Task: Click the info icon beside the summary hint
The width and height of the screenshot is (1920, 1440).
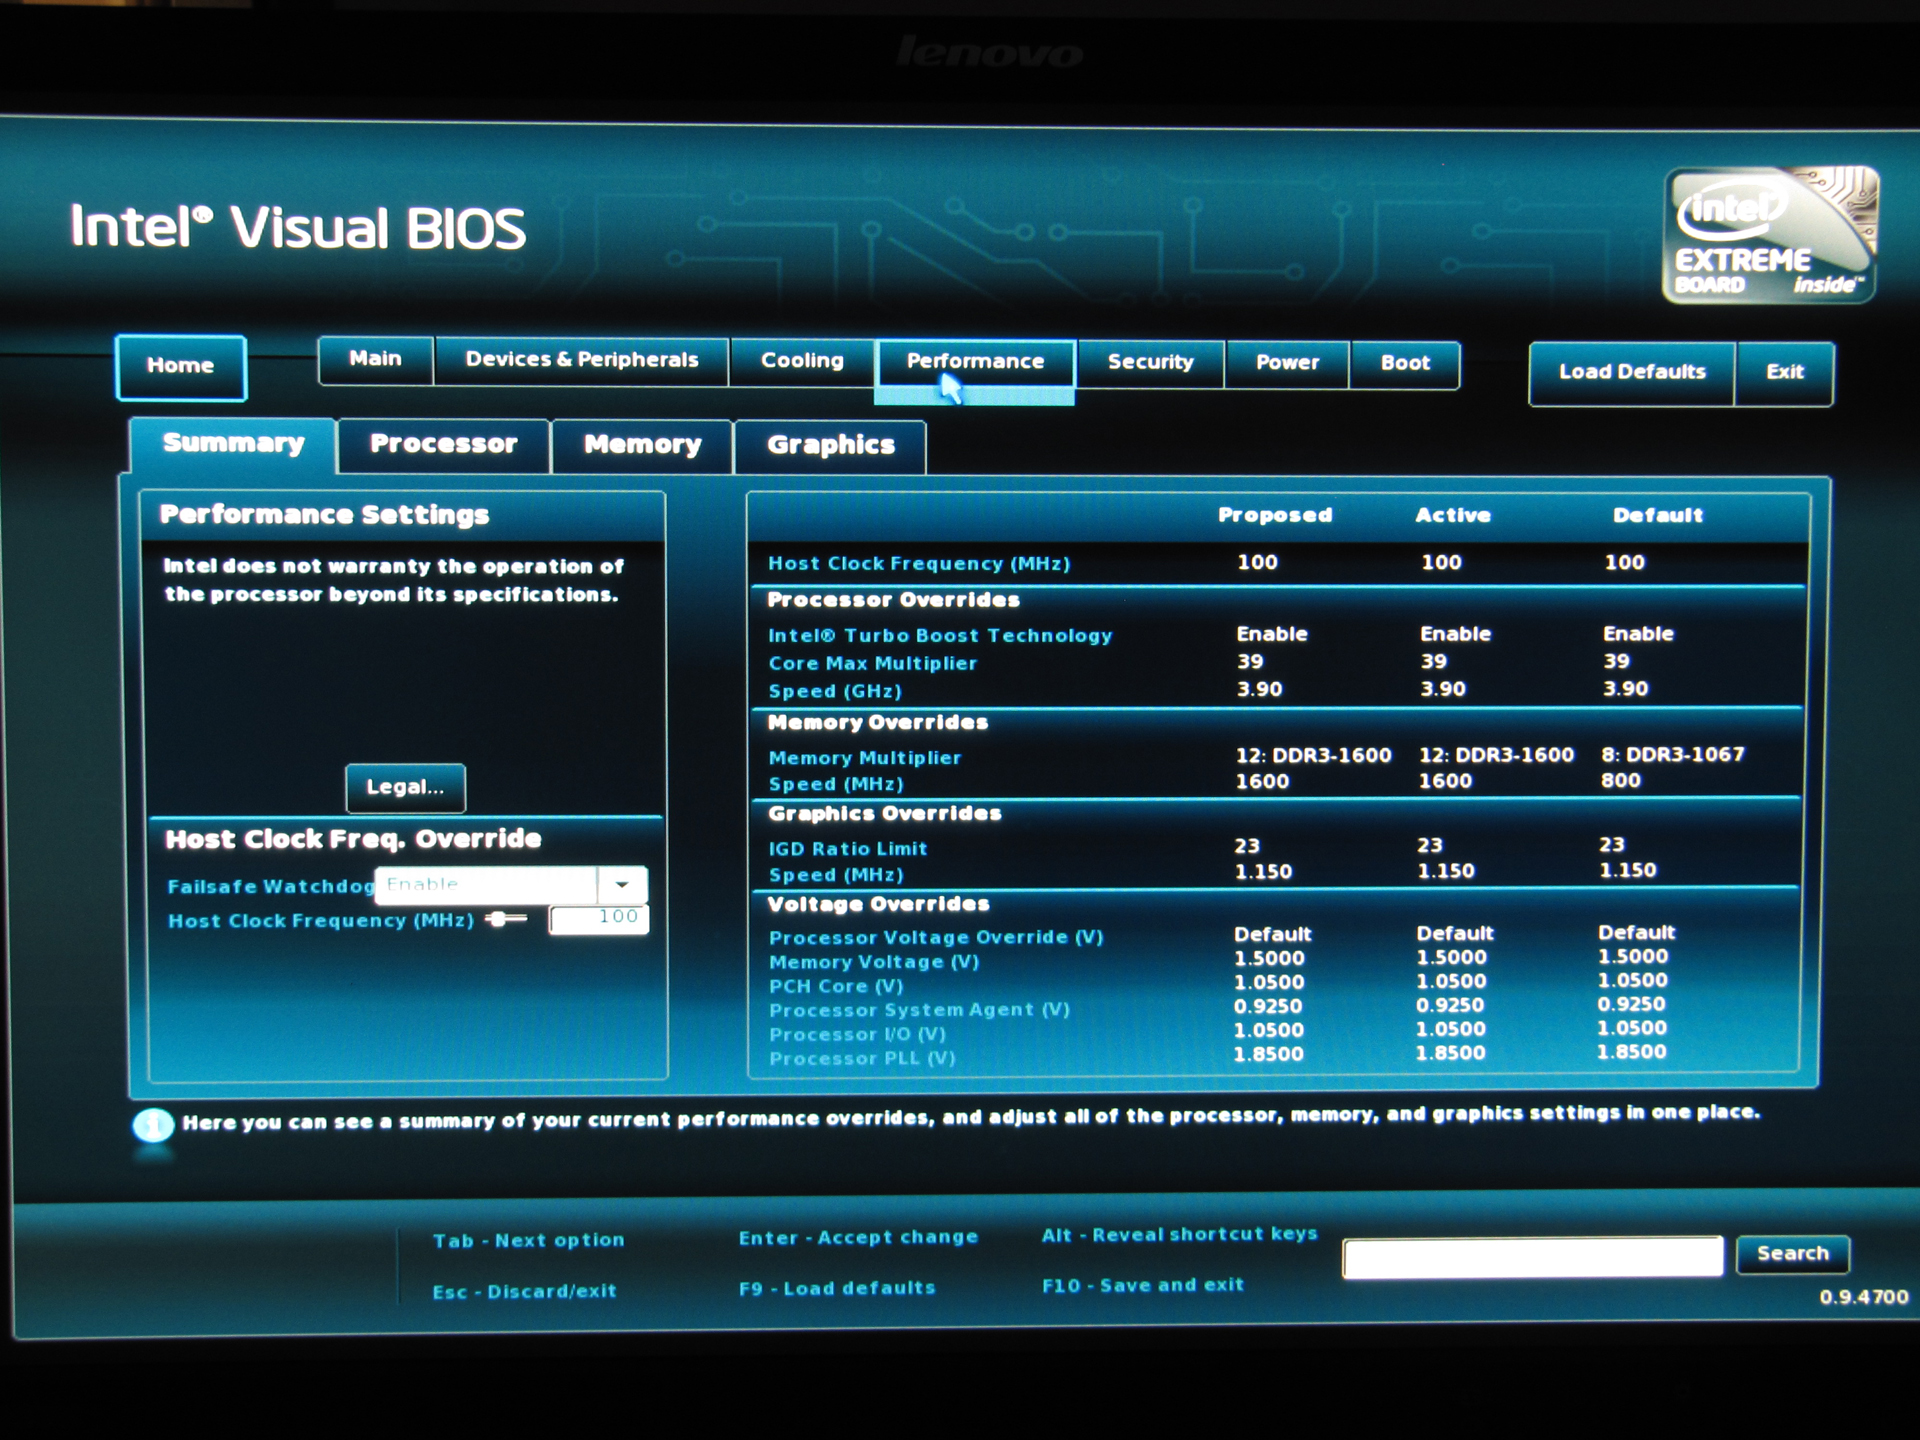Action: [152, 1125]
